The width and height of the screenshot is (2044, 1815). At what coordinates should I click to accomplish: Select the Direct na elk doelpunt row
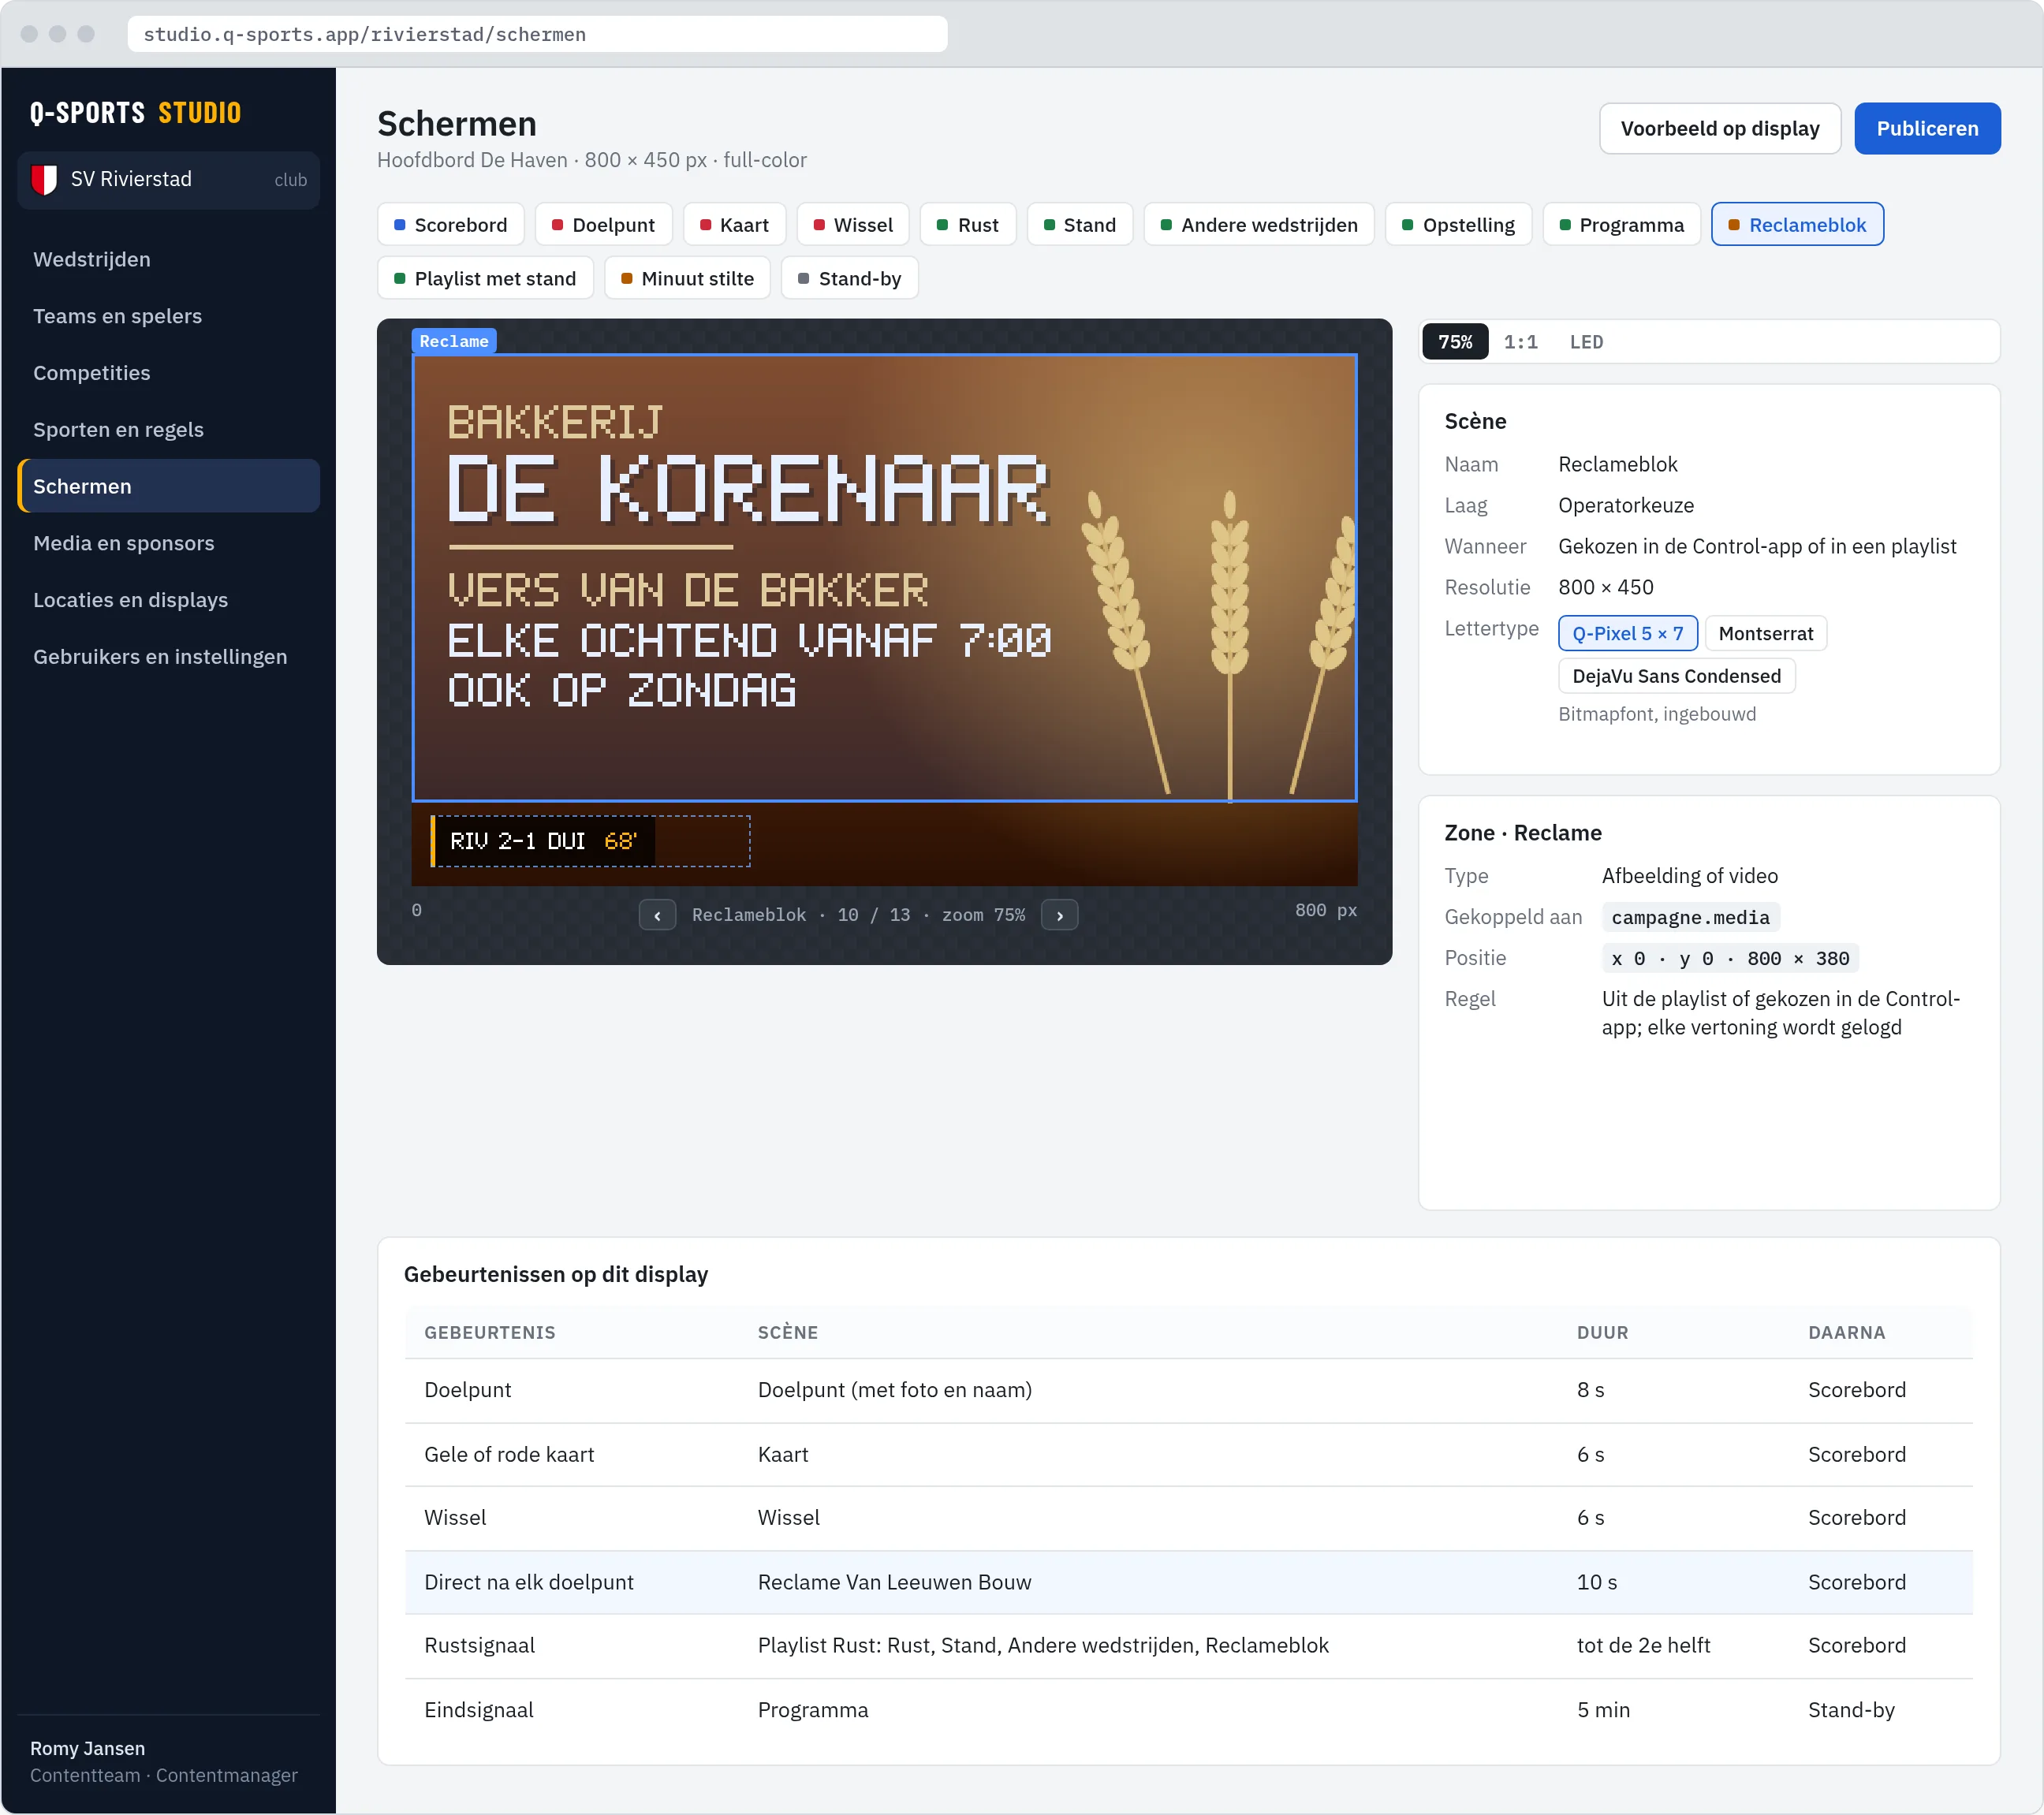pyautogui.click(x=1188, y=1582)
